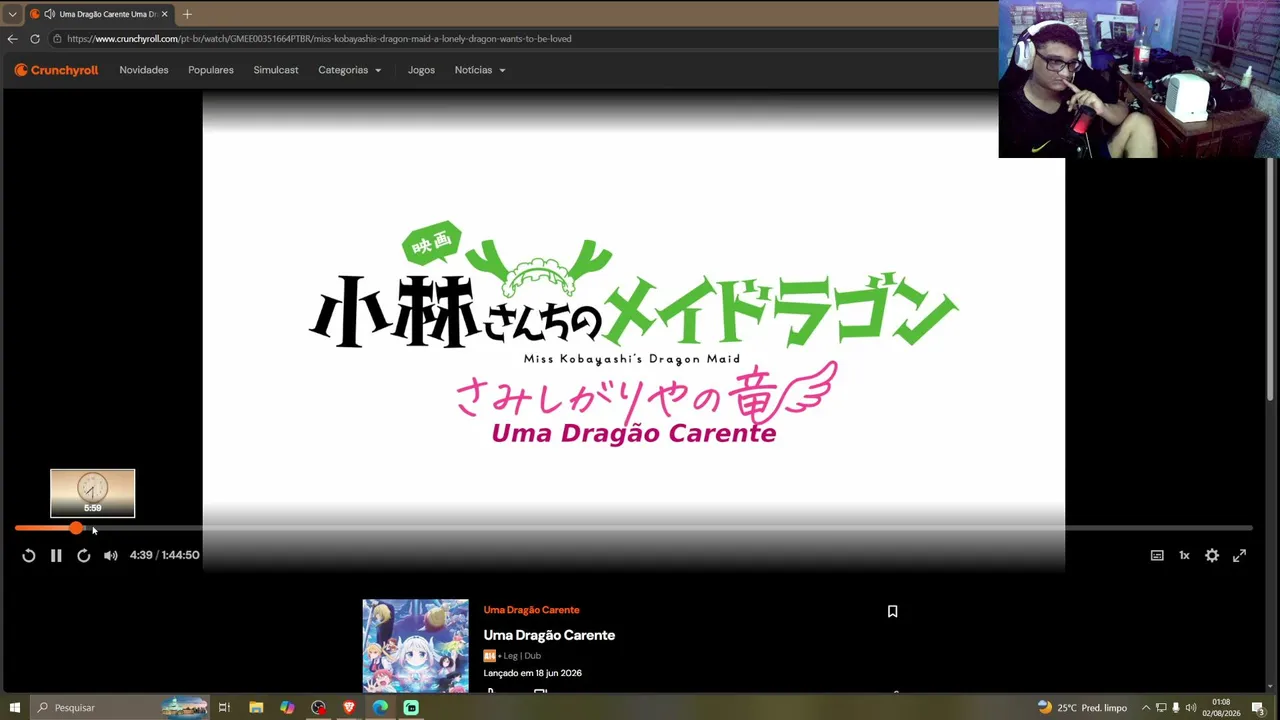Launch Microsoft Copilot from the taskbar
Screen dimensions: 1280x720
coord(287,707)
